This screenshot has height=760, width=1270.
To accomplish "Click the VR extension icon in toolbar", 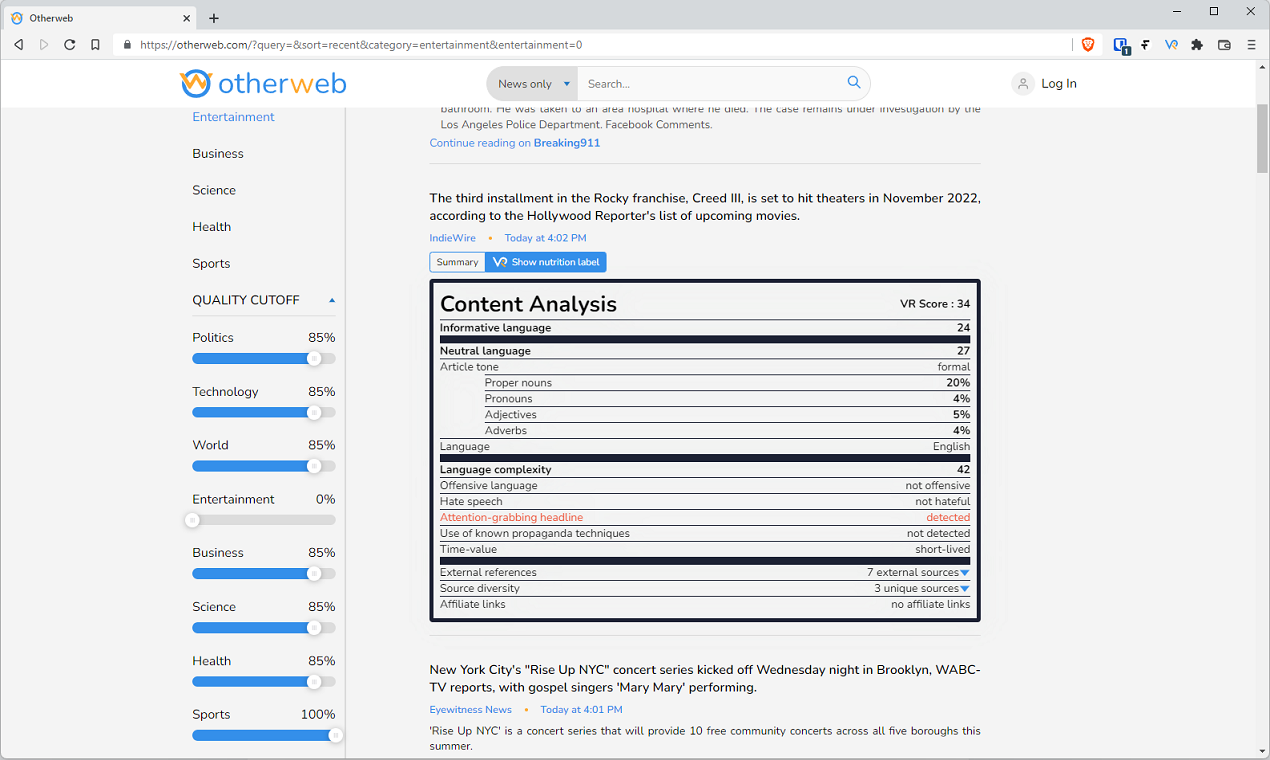I will coord(1171,45).
